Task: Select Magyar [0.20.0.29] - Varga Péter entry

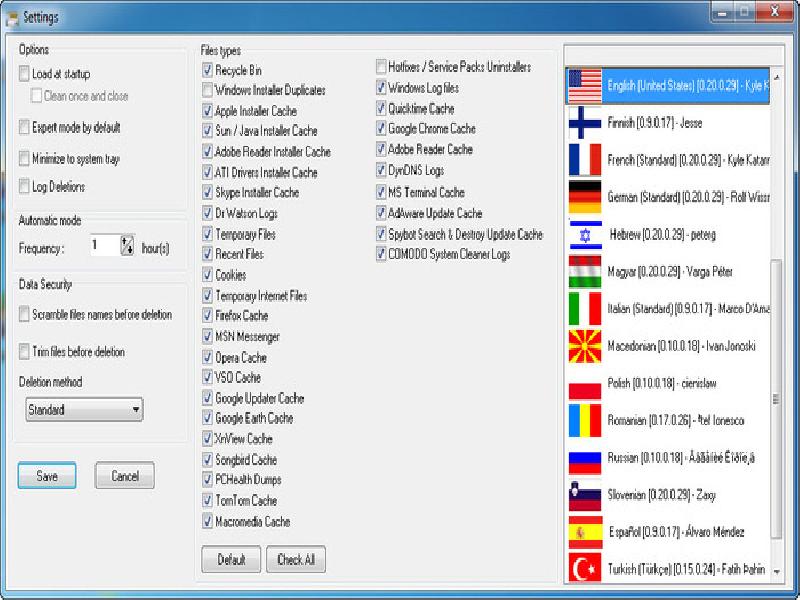Action: point(668,272)
